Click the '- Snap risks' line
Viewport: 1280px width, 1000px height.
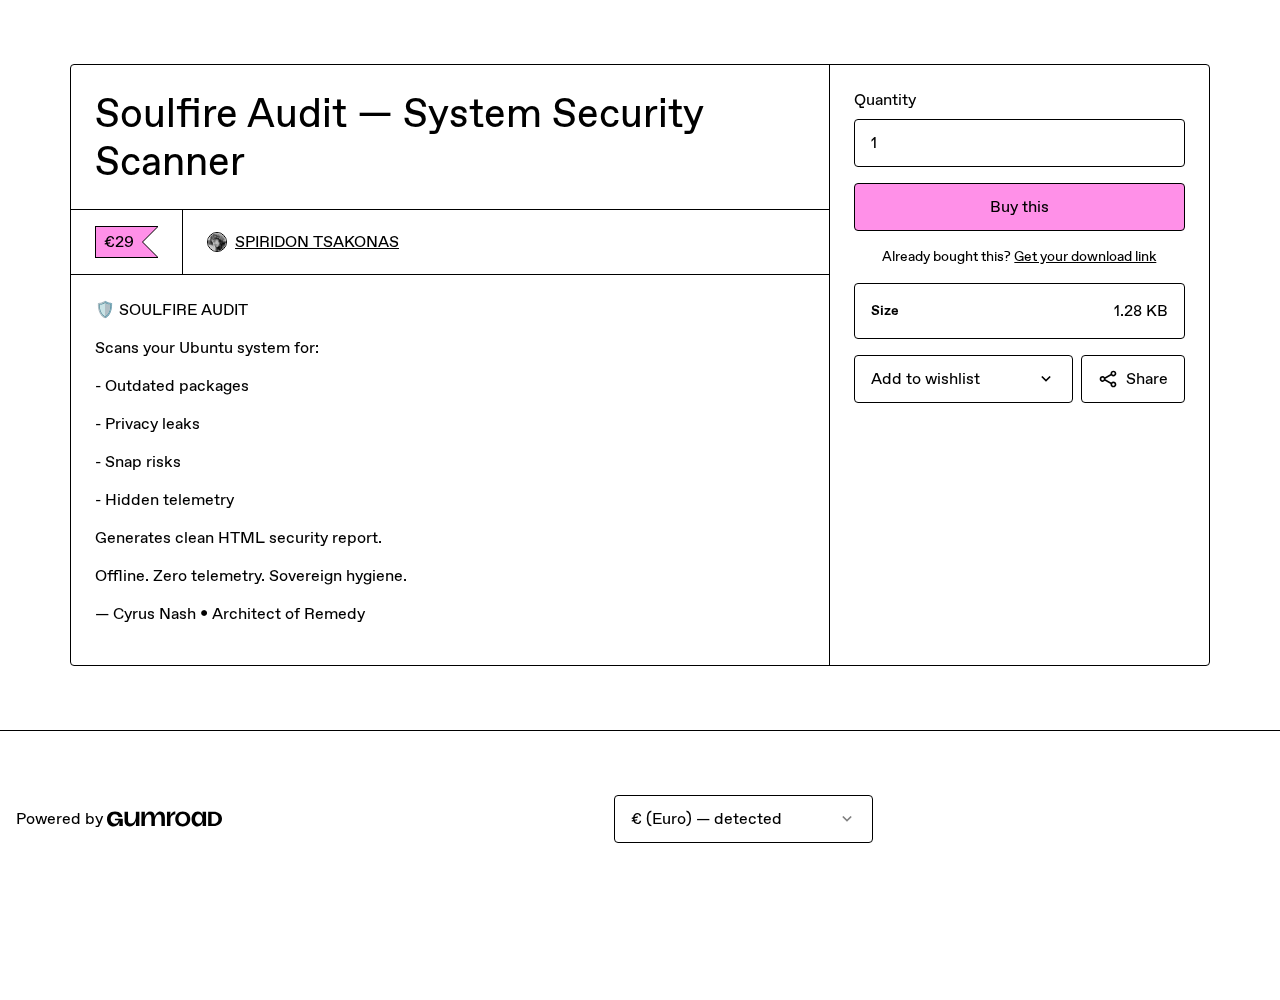138,462
